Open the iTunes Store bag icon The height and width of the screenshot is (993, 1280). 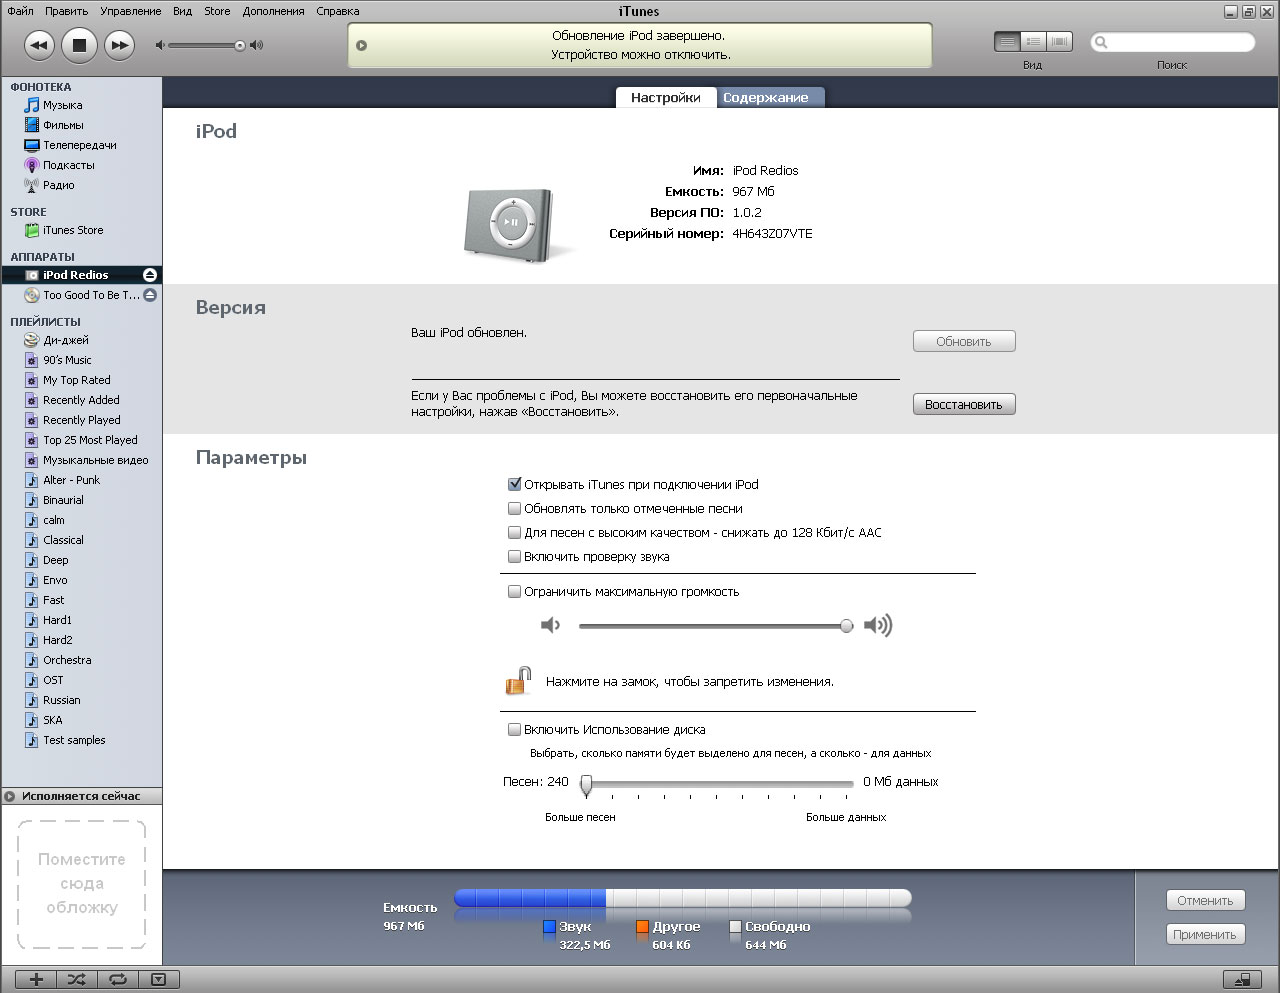tap(32, 230)
